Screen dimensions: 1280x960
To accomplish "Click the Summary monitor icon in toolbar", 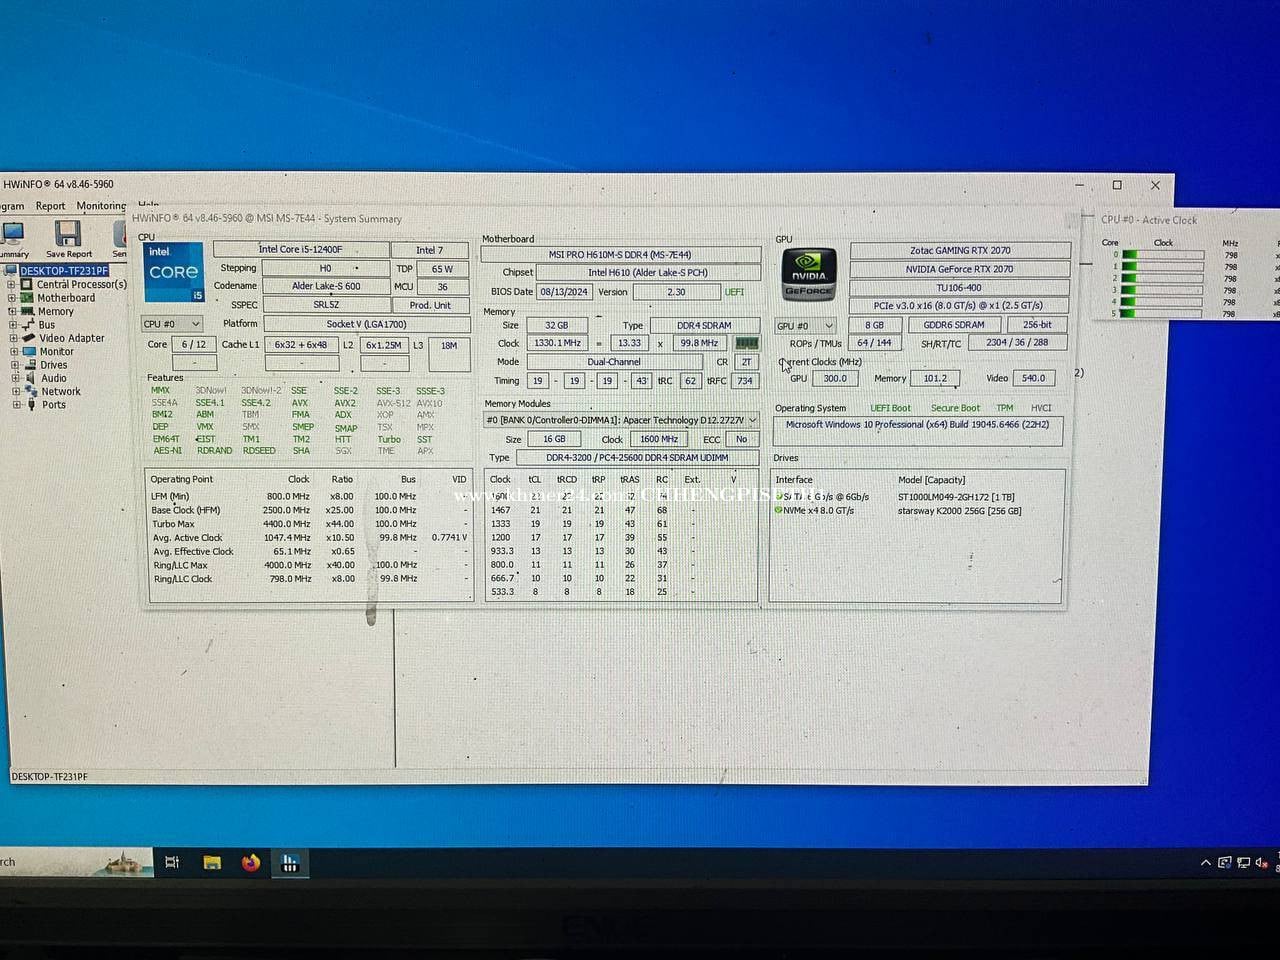I will (12, 233).
